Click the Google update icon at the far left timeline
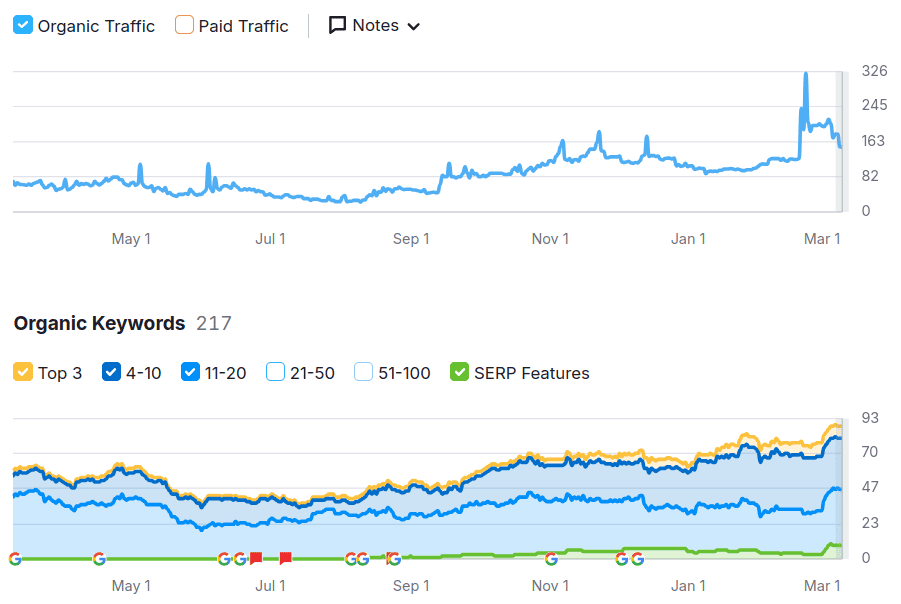This screenshot has height=604, width=901. click(x=15, y=558)
